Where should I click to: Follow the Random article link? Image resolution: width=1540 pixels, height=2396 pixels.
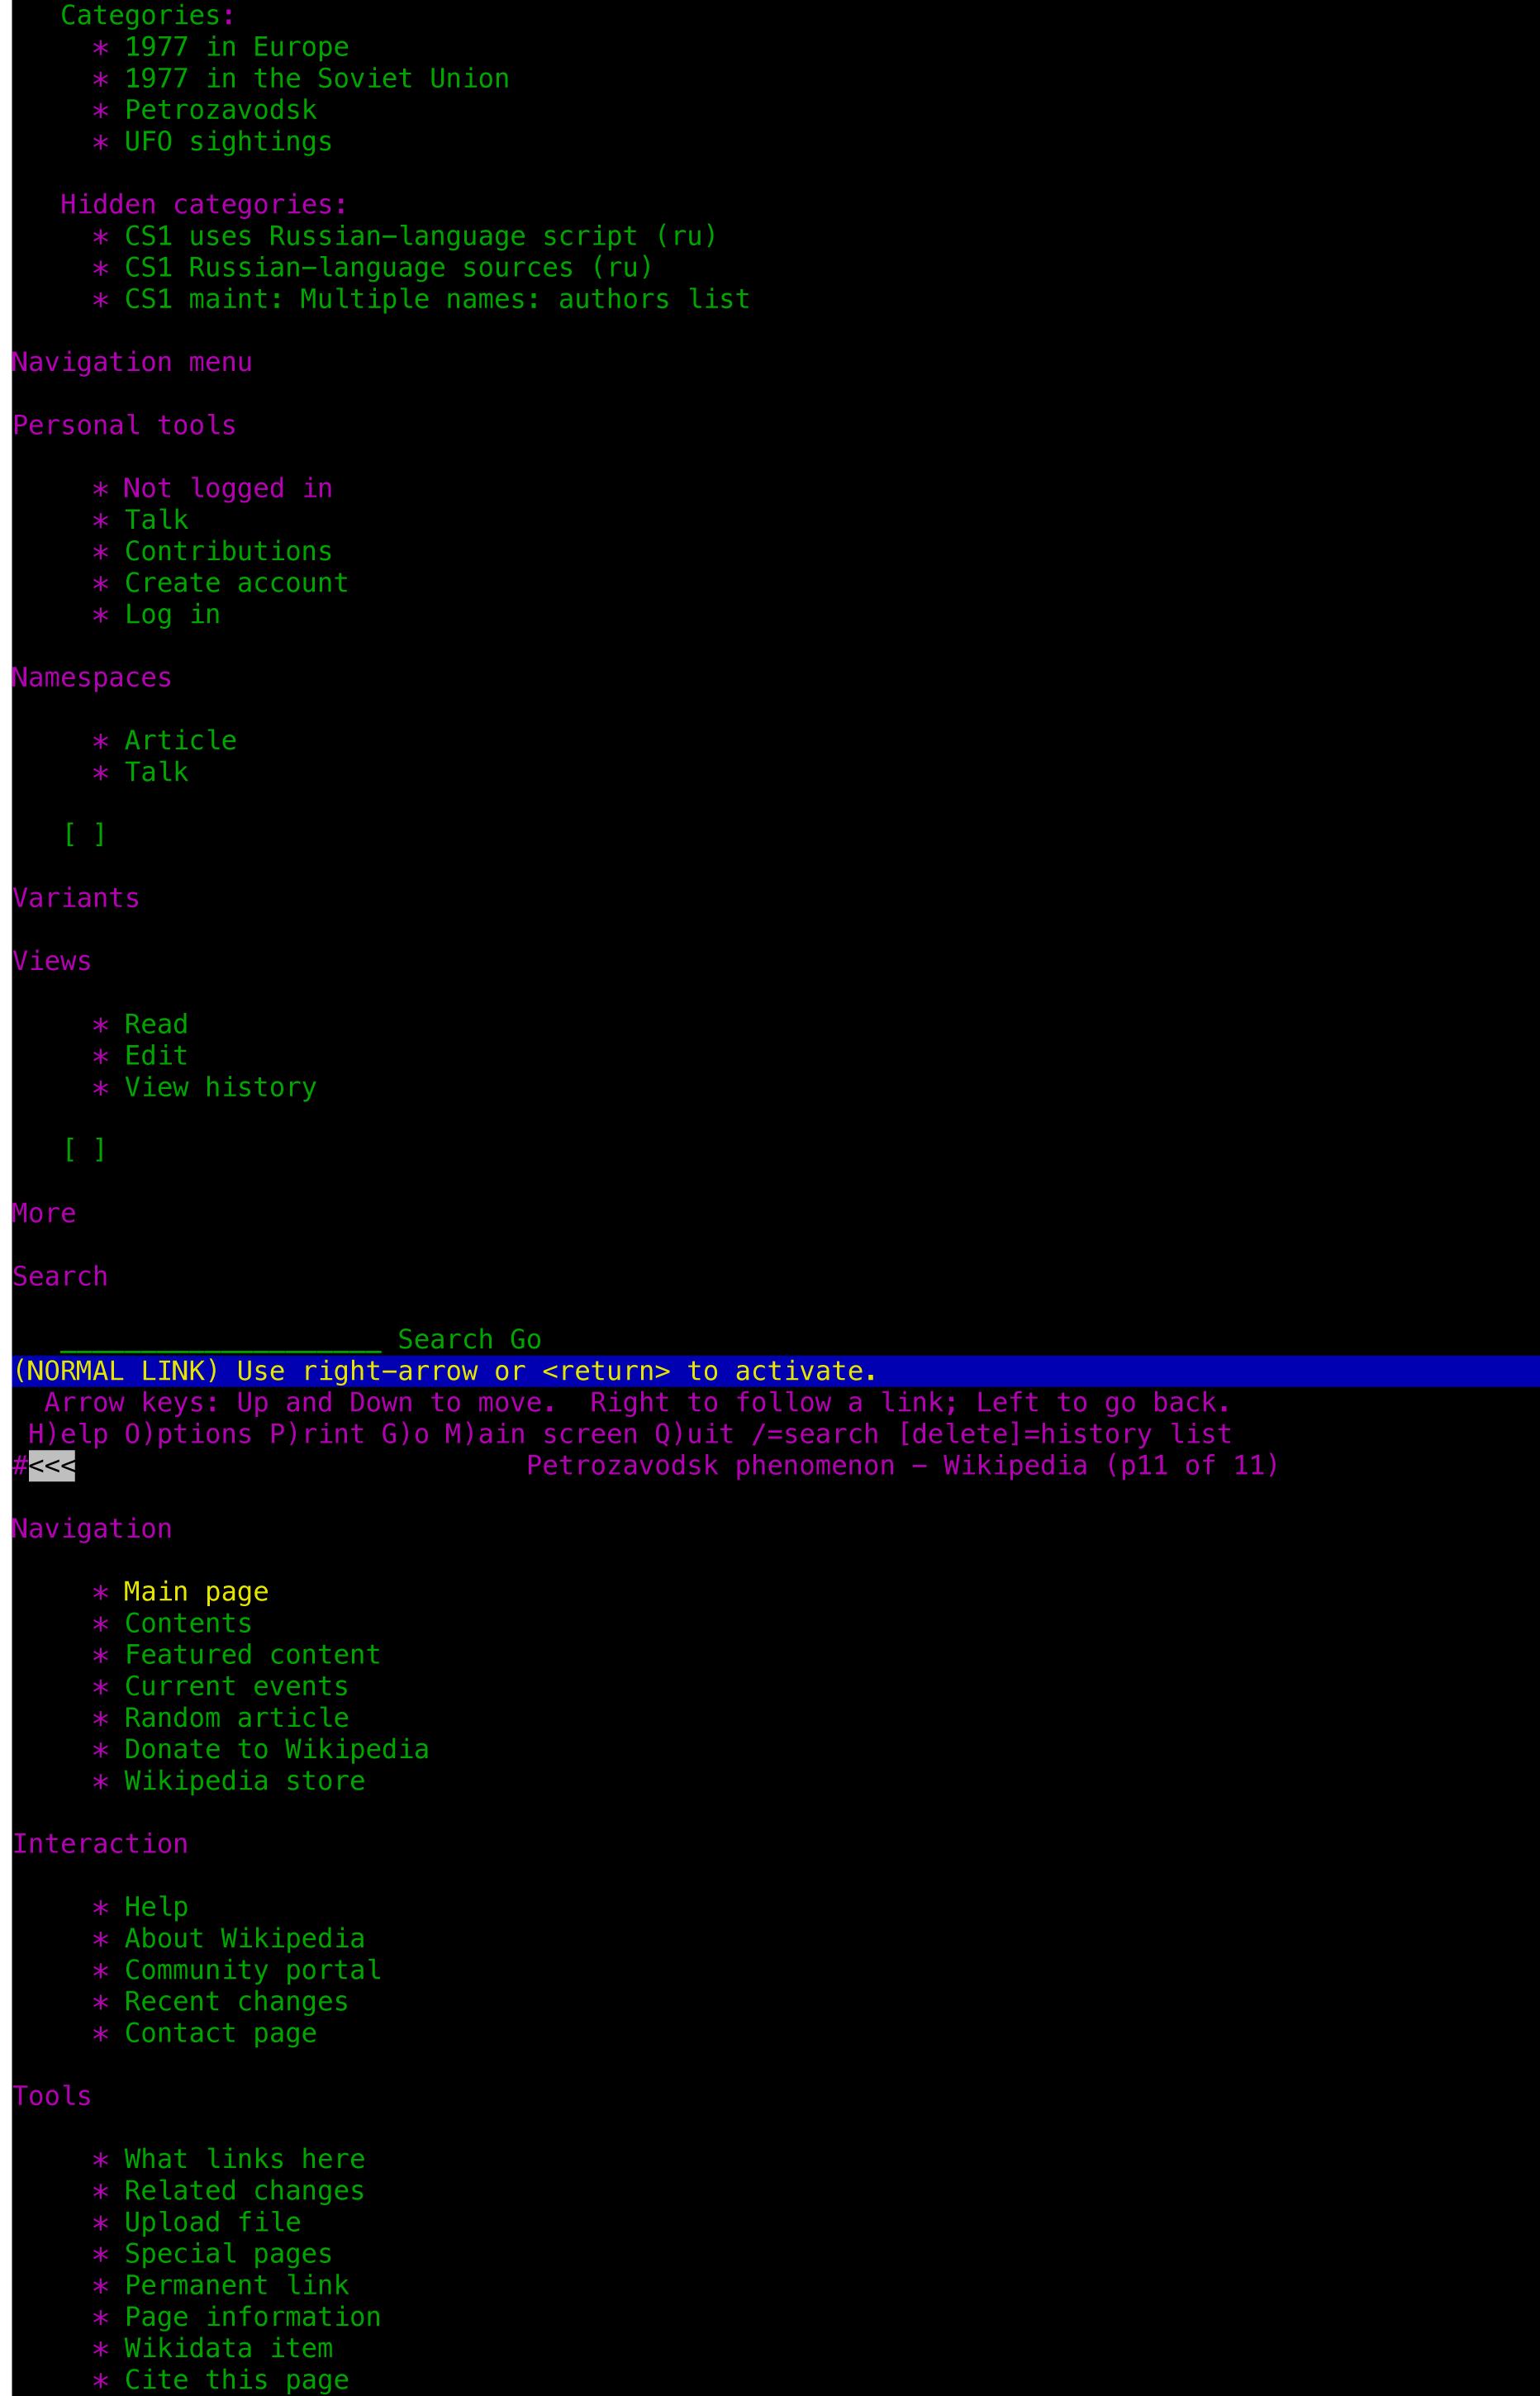click(x=237, y=1718)
